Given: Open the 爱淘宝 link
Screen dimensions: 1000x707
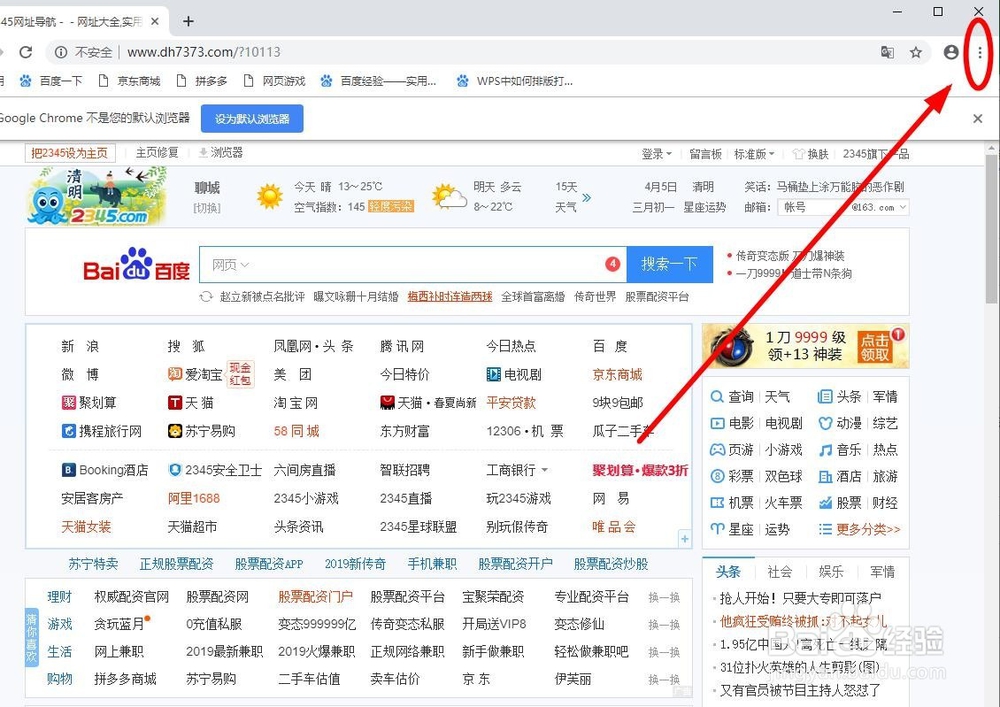Looking at the screenshot, I should (x=195, y=374).
